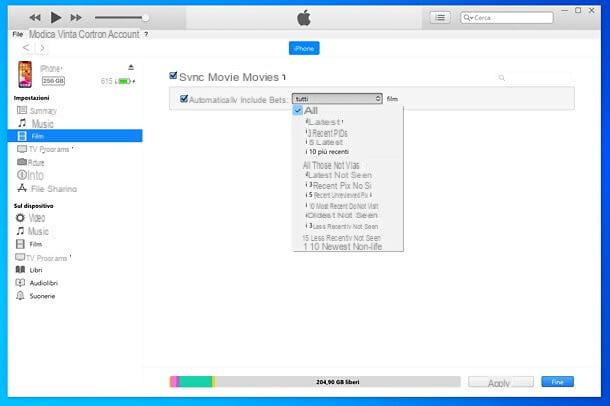Toggle Automatically Include checkbox
The image size is (610, 406).
point(184,99)
